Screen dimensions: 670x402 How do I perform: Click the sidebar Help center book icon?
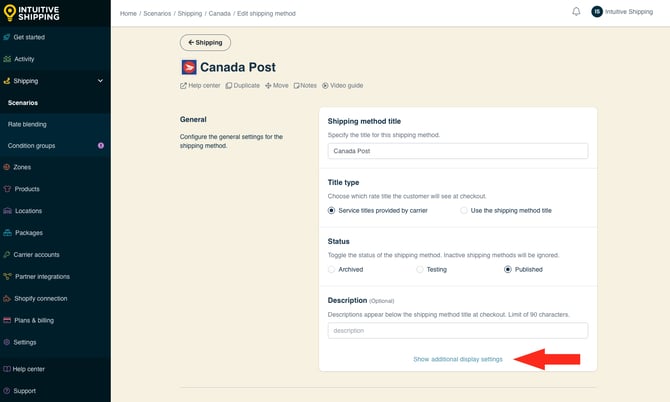(x=6, y=369)
